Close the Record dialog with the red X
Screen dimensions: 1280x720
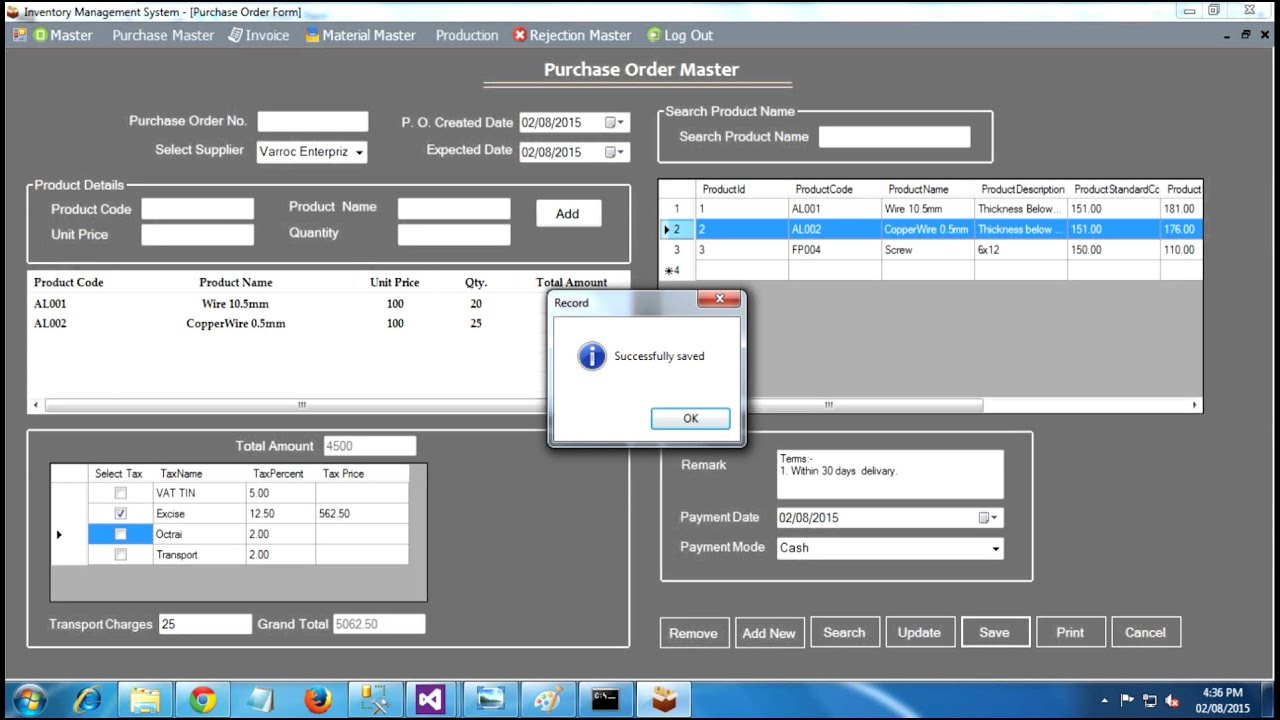click(719, 299)
